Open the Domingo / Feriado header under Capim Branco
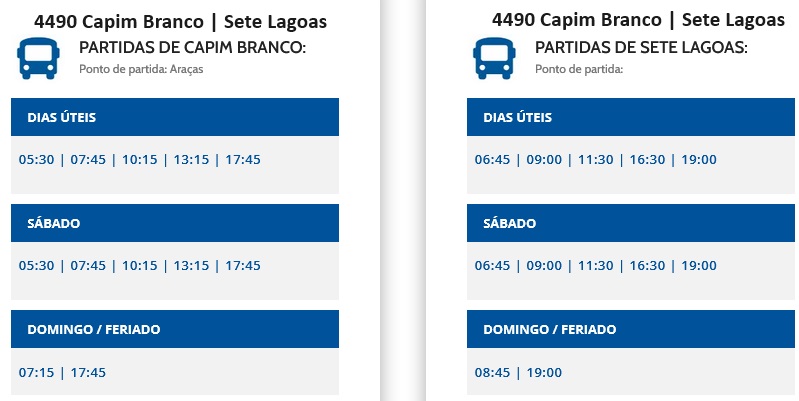 (x=175, y=329)
